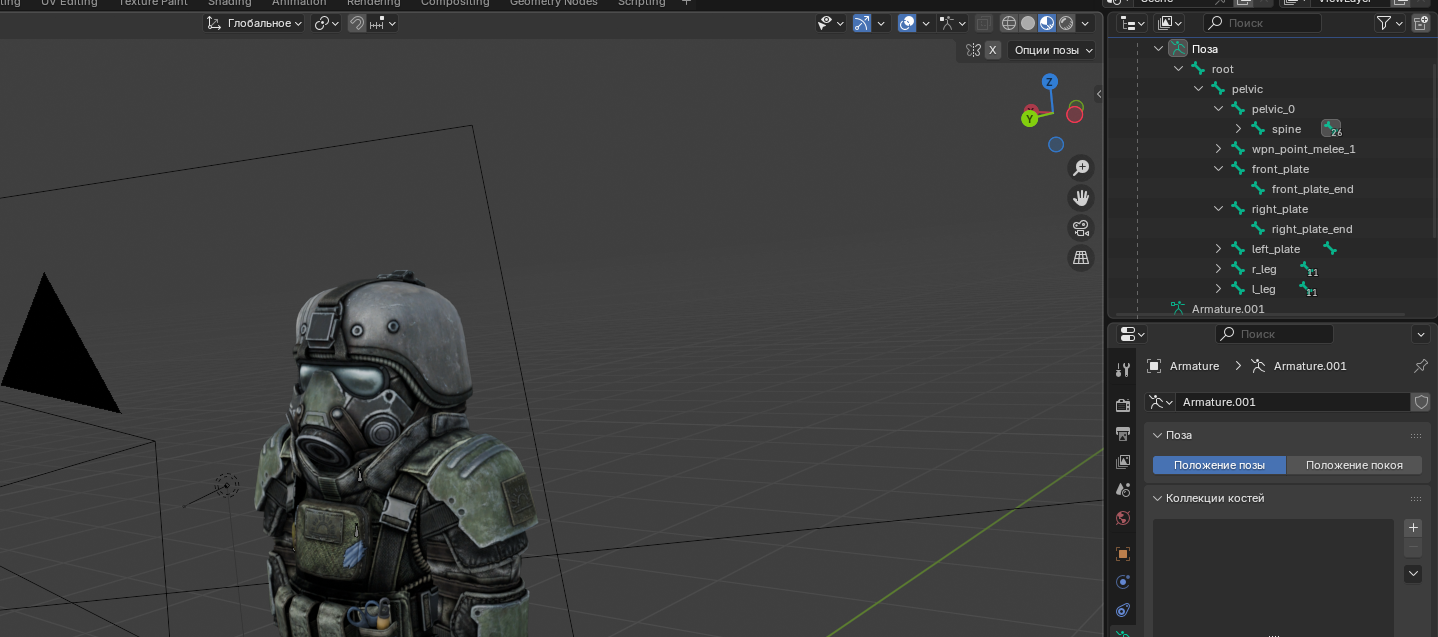This screenshot has width=1438, height=637.
Task: Add a bone collection with plus button
Action: click(x=1412, y=528)
